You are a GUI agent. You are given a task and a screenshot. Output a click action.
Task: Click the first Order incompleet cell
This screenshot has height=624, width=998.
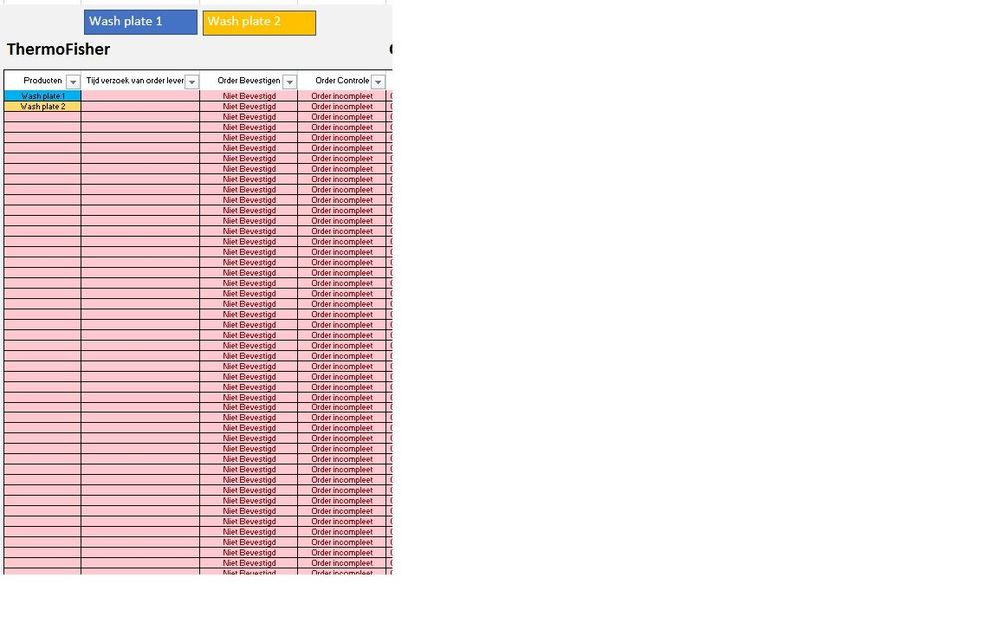(342, 95)
